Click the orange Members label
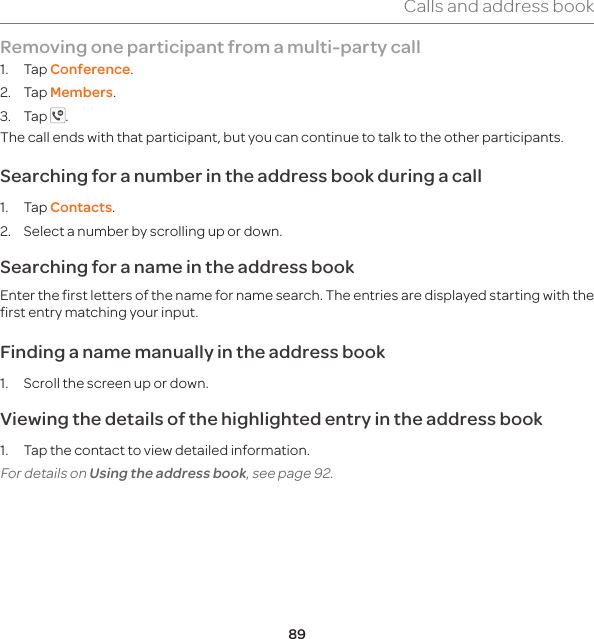The image size is (594, 639). click(81, 93)
